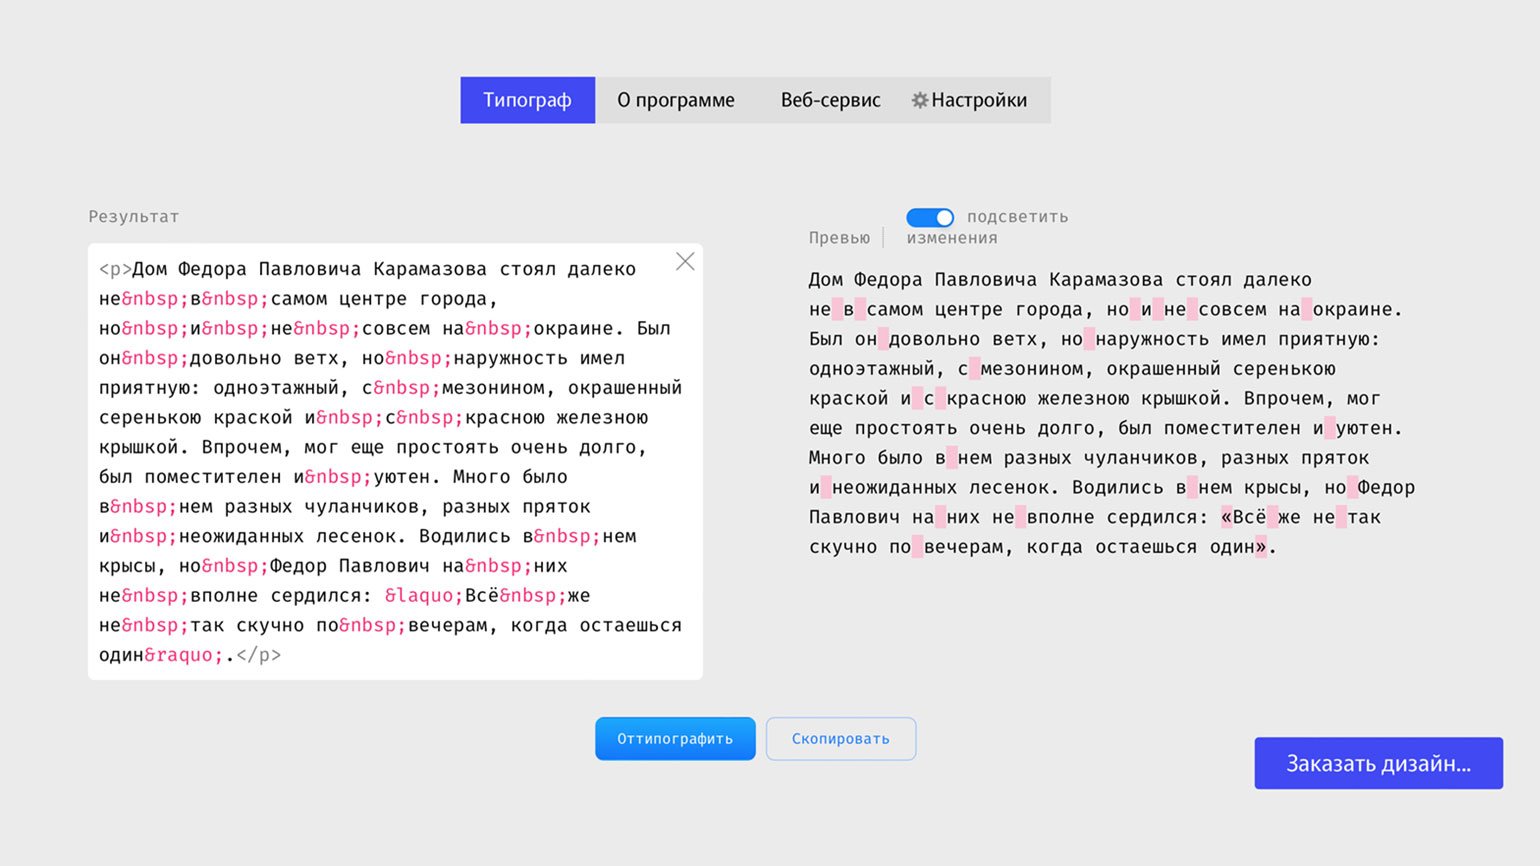This screenshot has height=866, width=1540.
Task: Click the word лесенок in the preview text
Action: coord(1009,488)
